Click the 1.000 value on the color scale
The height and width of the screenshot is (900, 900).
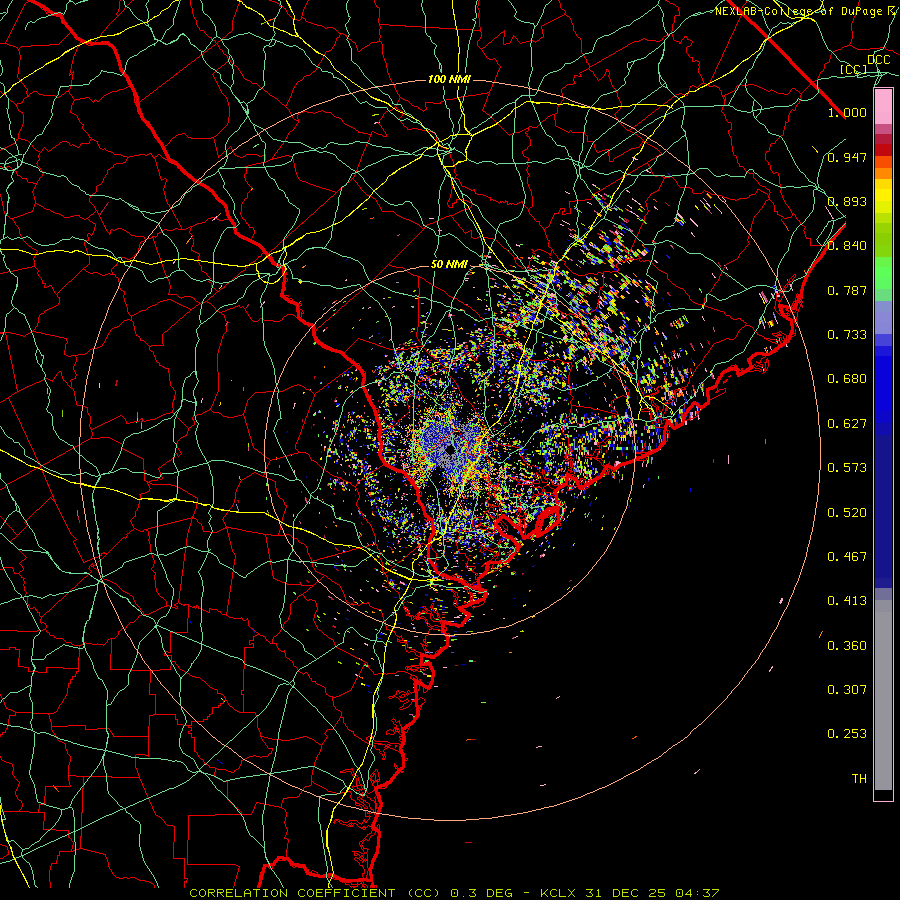coord(847,112)
